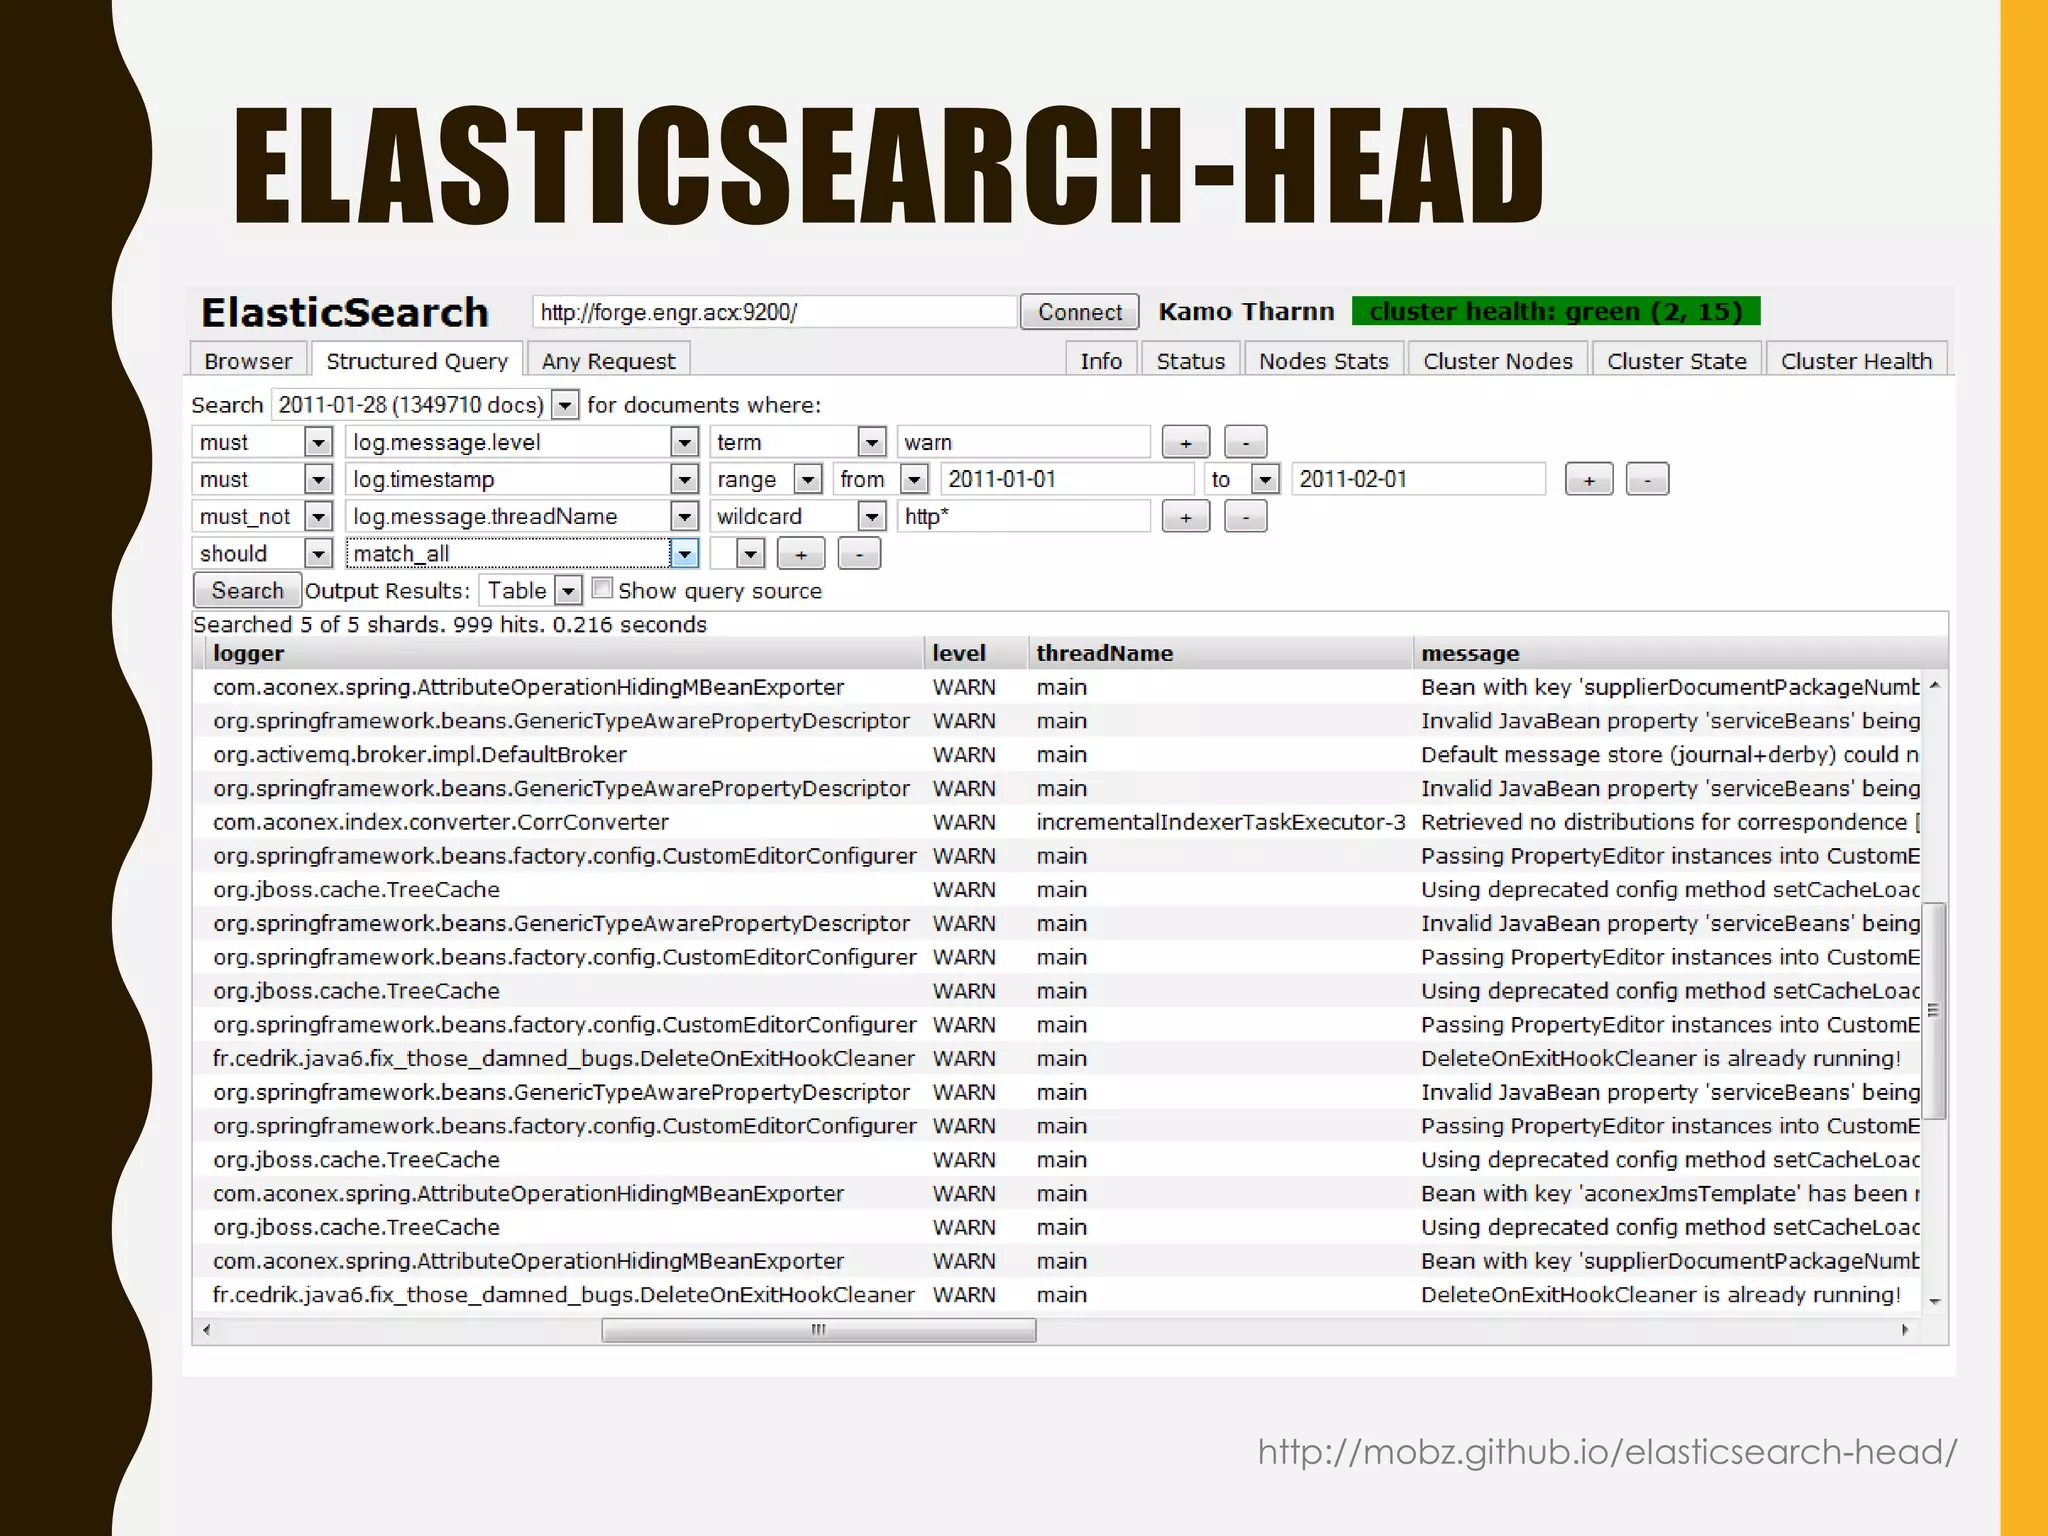Open the Any Request tab
This screenshot has height=1536, width=2048.
click(x=608, y=360)
